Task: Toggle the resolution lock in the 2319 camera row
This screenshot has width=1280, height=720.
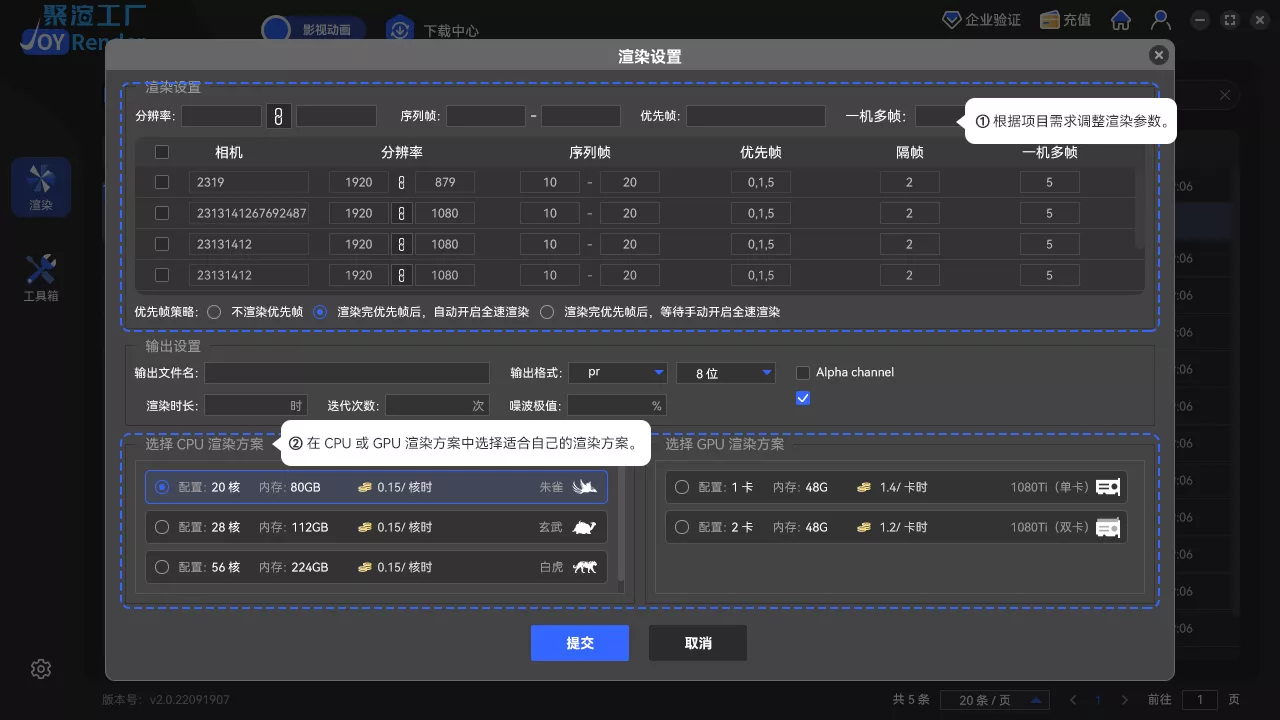Action: point(402,182)
